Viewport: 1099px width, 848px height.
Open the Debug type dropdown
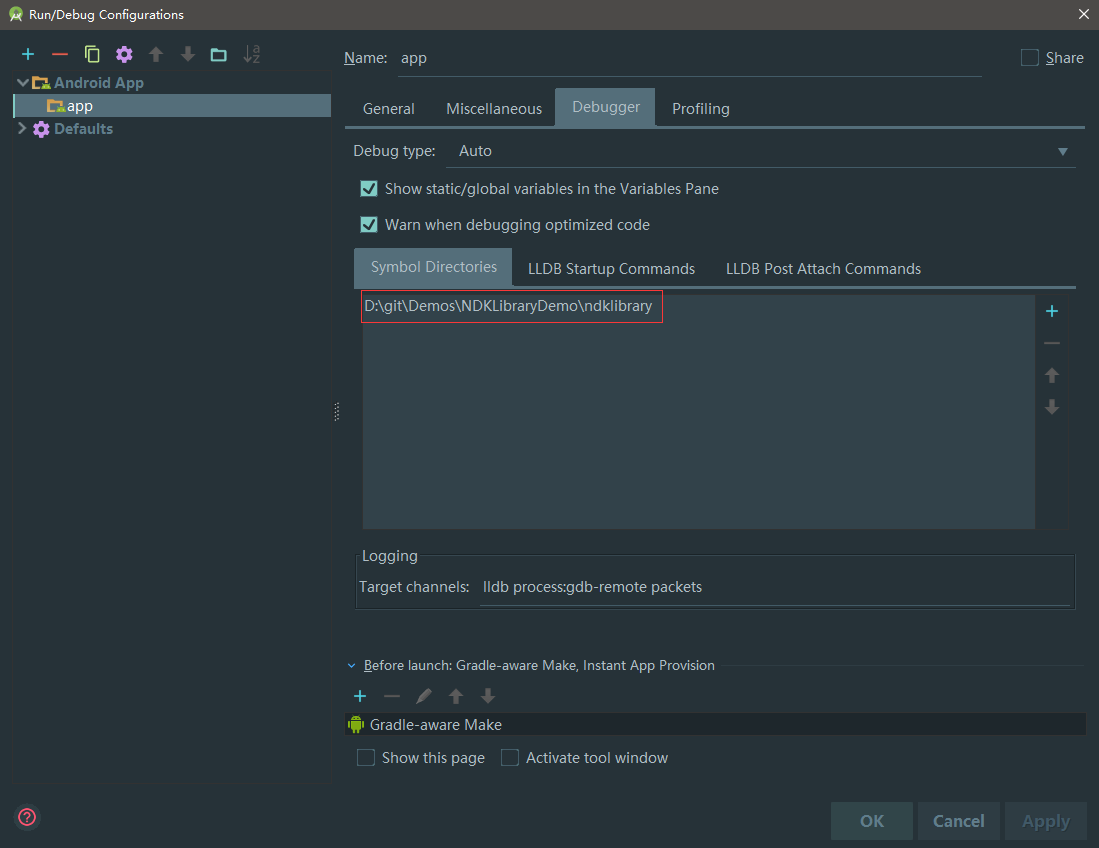point(760,151)
